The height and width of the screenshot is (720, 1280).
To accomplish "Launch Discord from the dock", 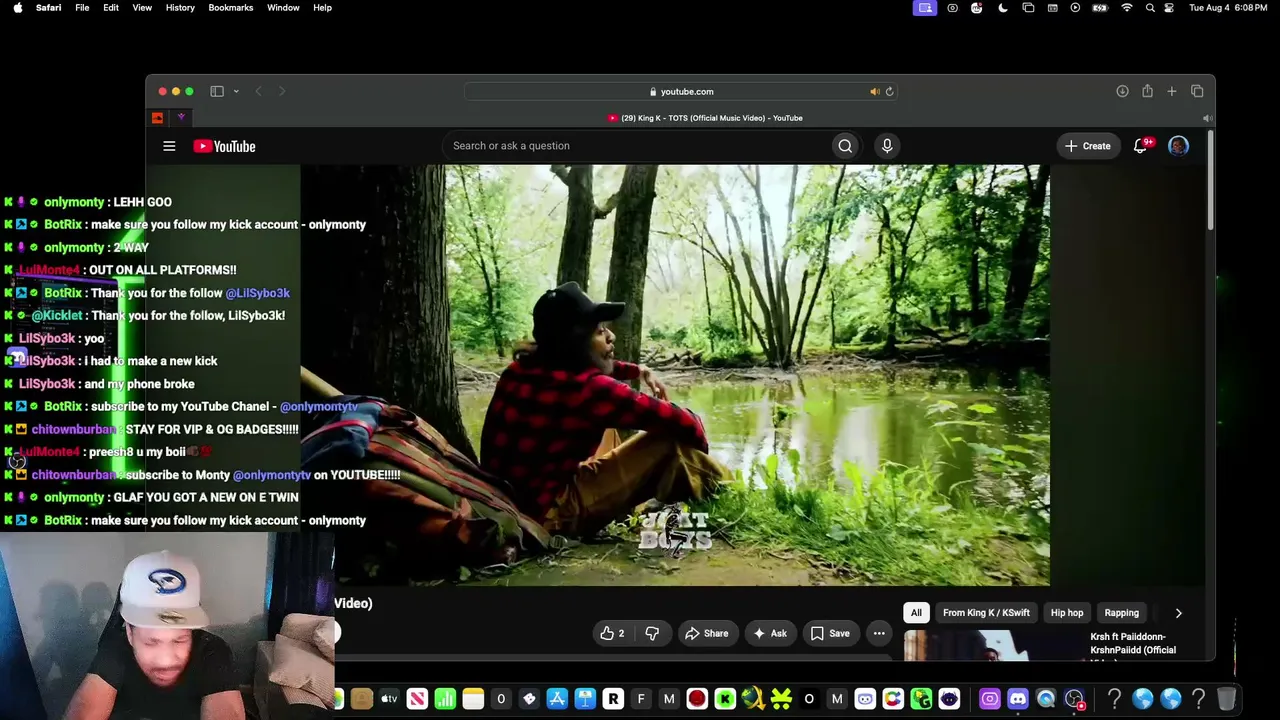I will coord(1018,699).
